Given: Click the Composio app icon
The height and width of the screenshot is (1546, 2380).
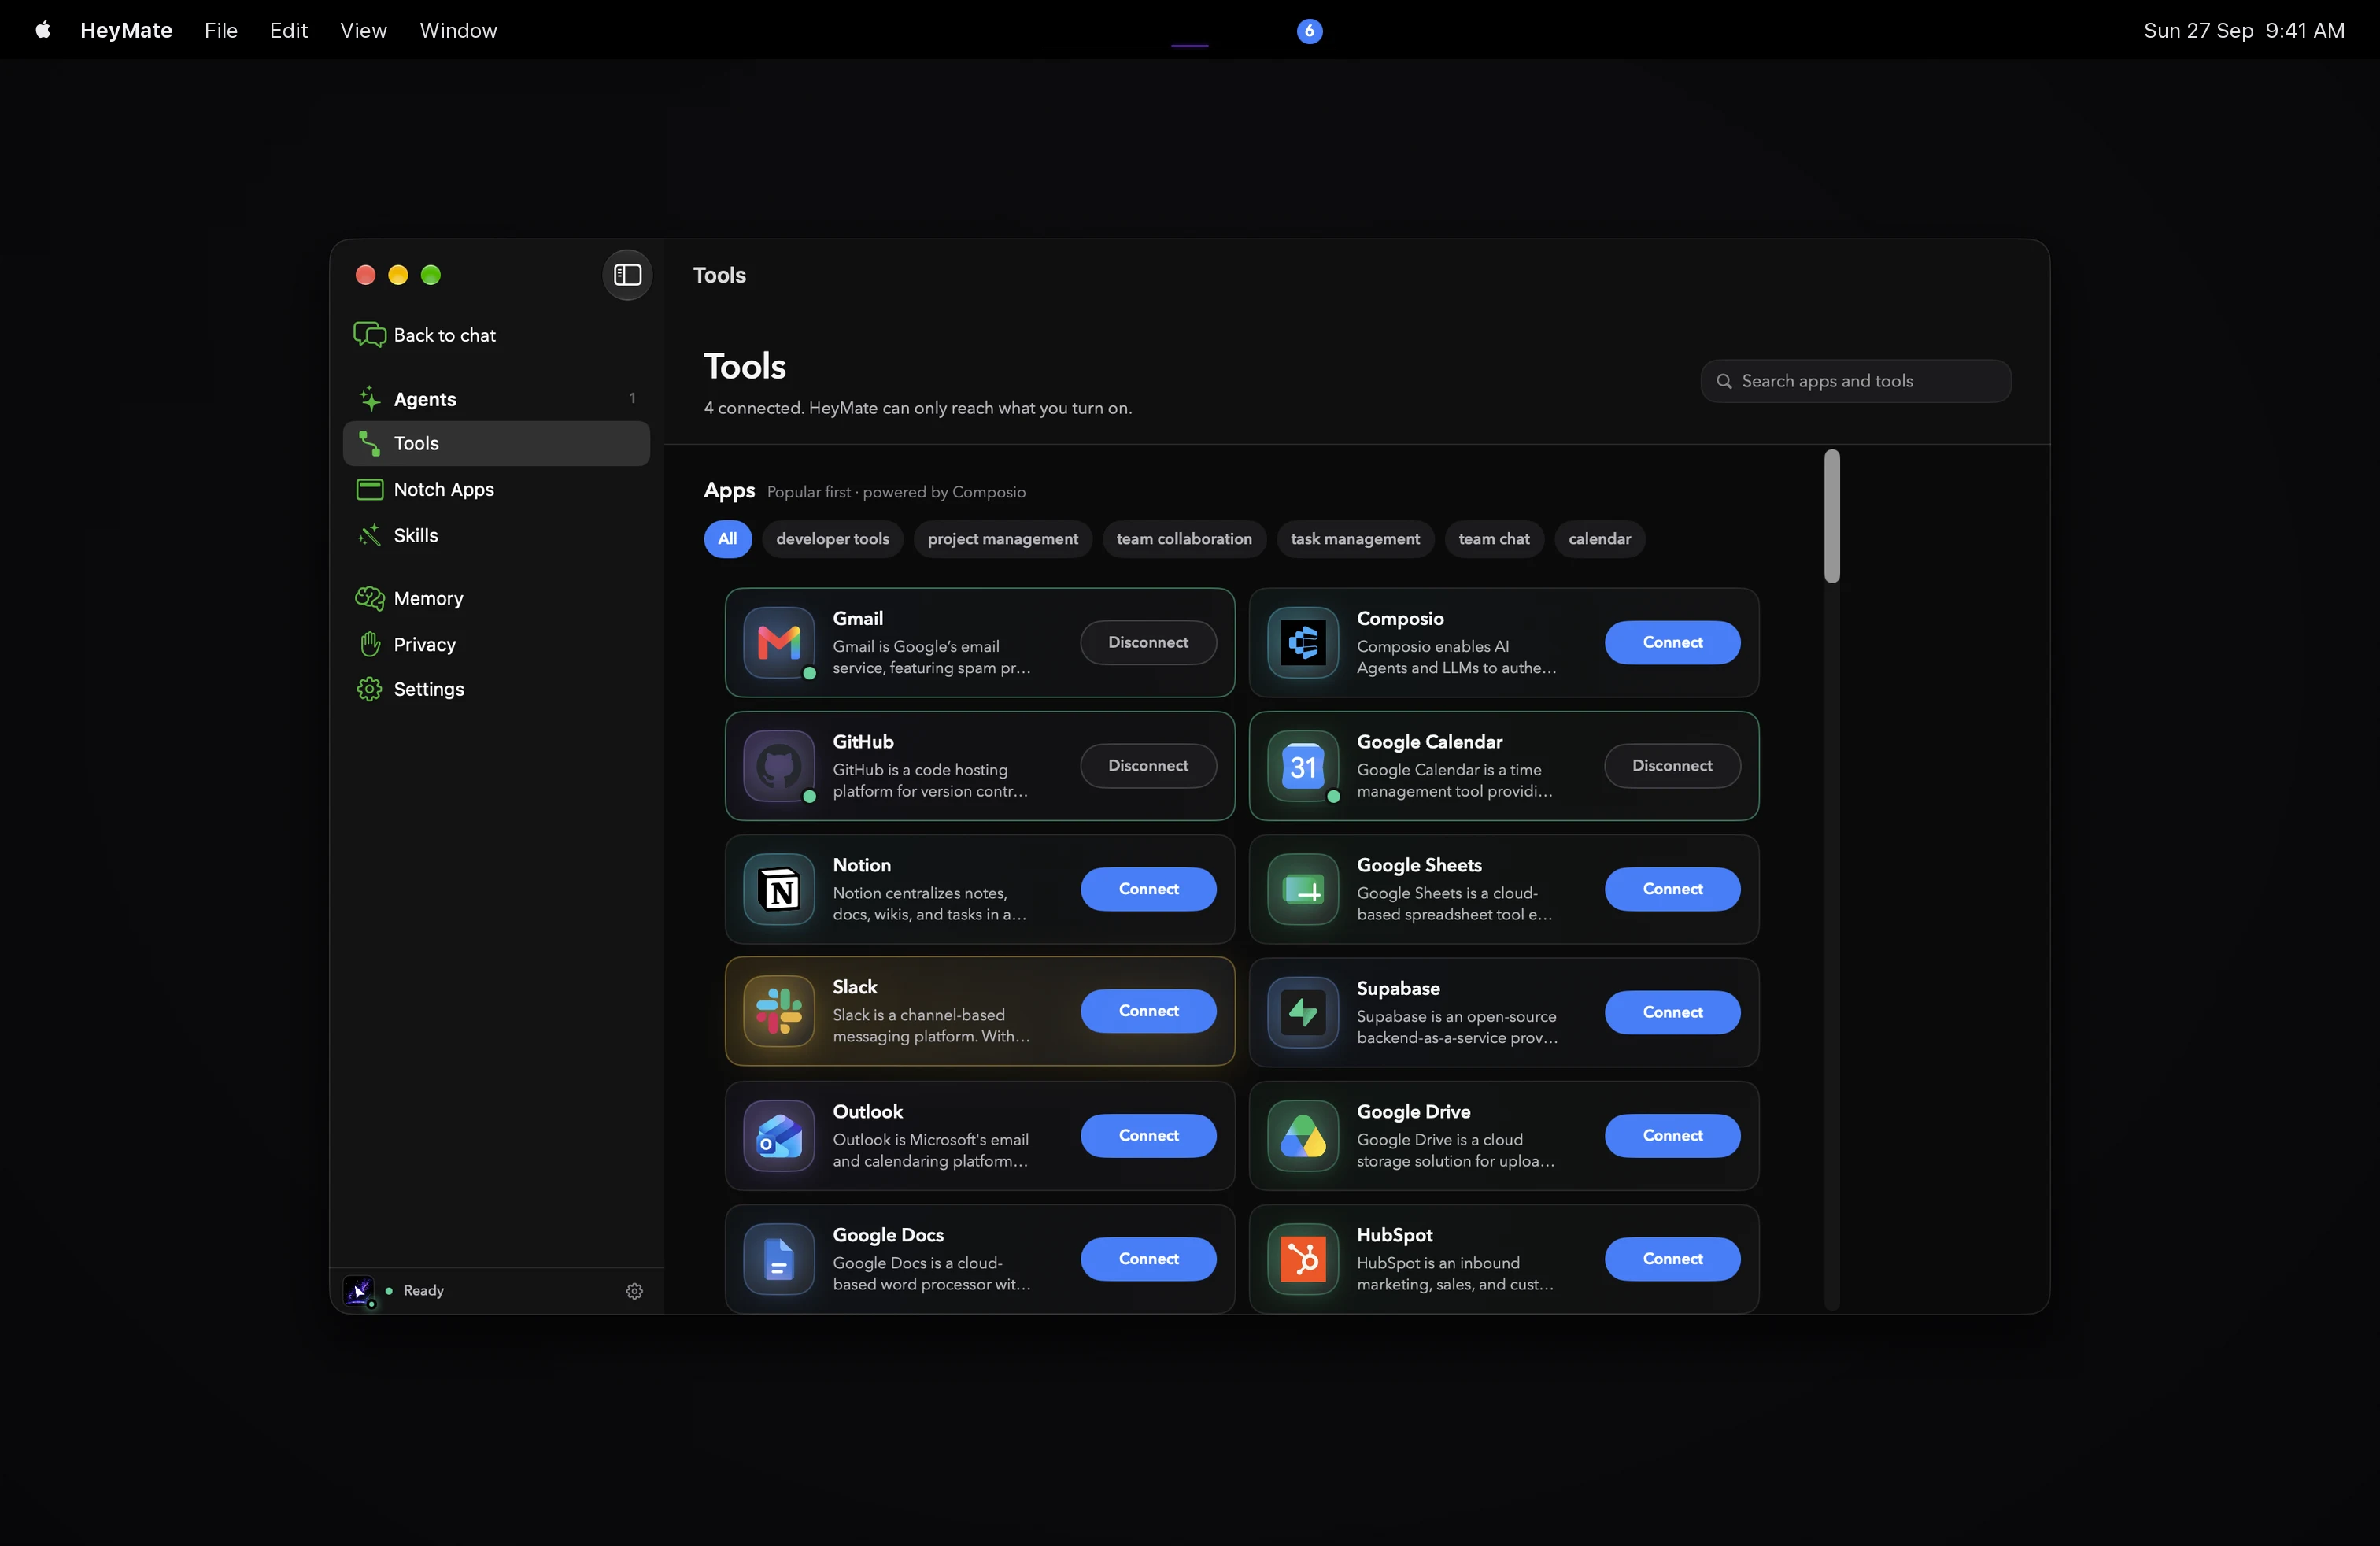Looking at the screenshot, I should (1303, 642).
